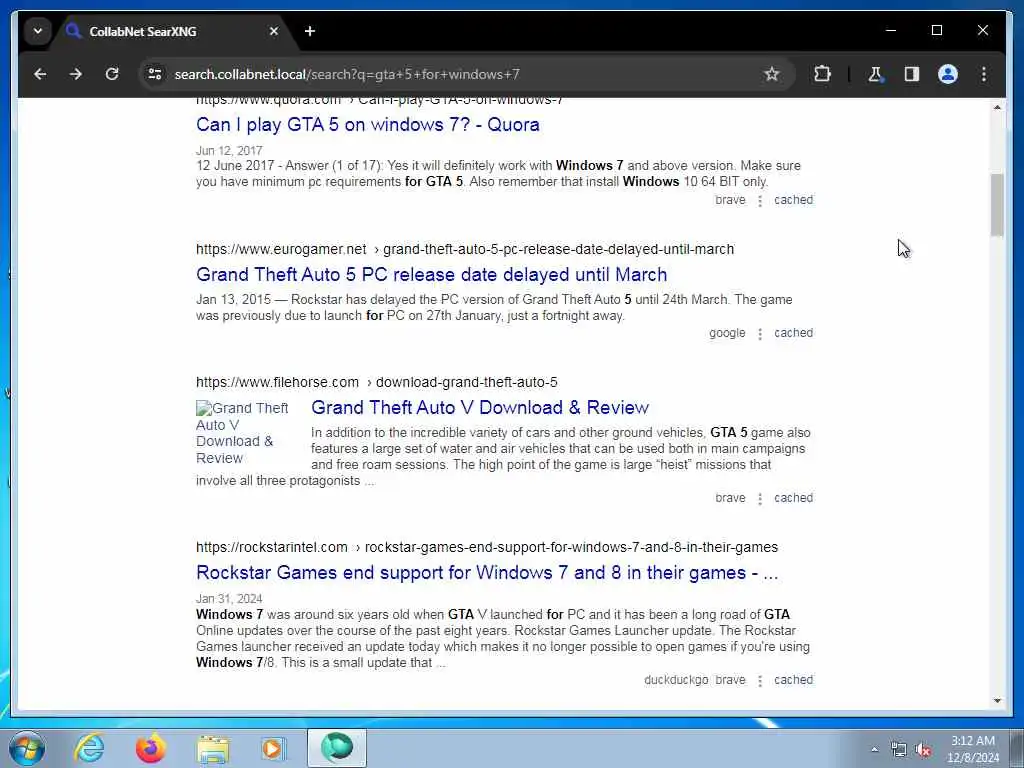Select the active browser taskbar button
Screen dimensions: 1024x768
(337, 748)
